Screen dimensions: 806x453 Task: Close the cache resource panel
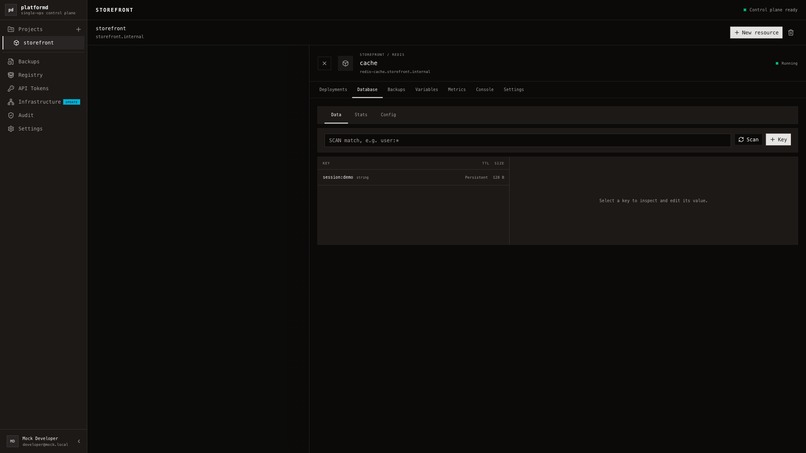click(x=324, y=63)
